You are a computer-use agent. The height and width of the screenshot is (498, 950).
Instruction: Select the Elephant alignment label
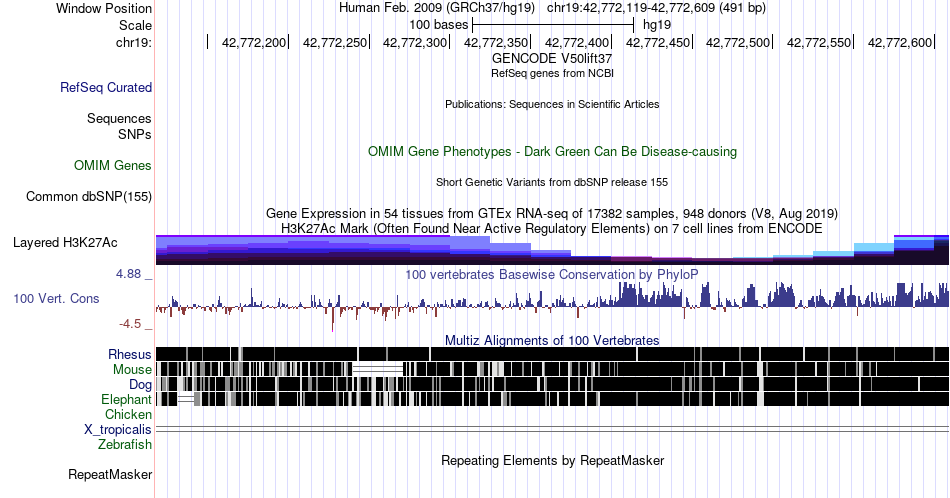click(126, 399)
